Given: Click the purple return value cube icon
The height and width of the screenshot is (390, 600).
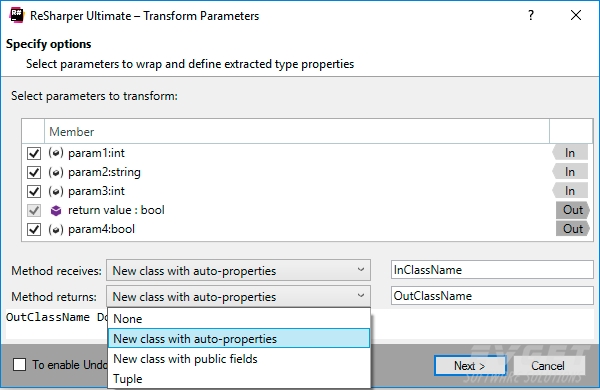Looking at the screenshot, I should coord(56,210).
